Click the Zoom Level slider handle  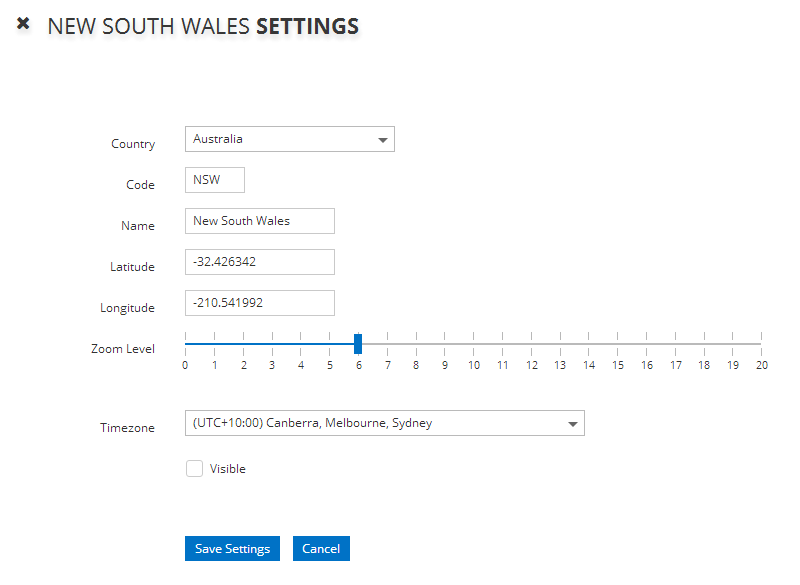point(358,344)
